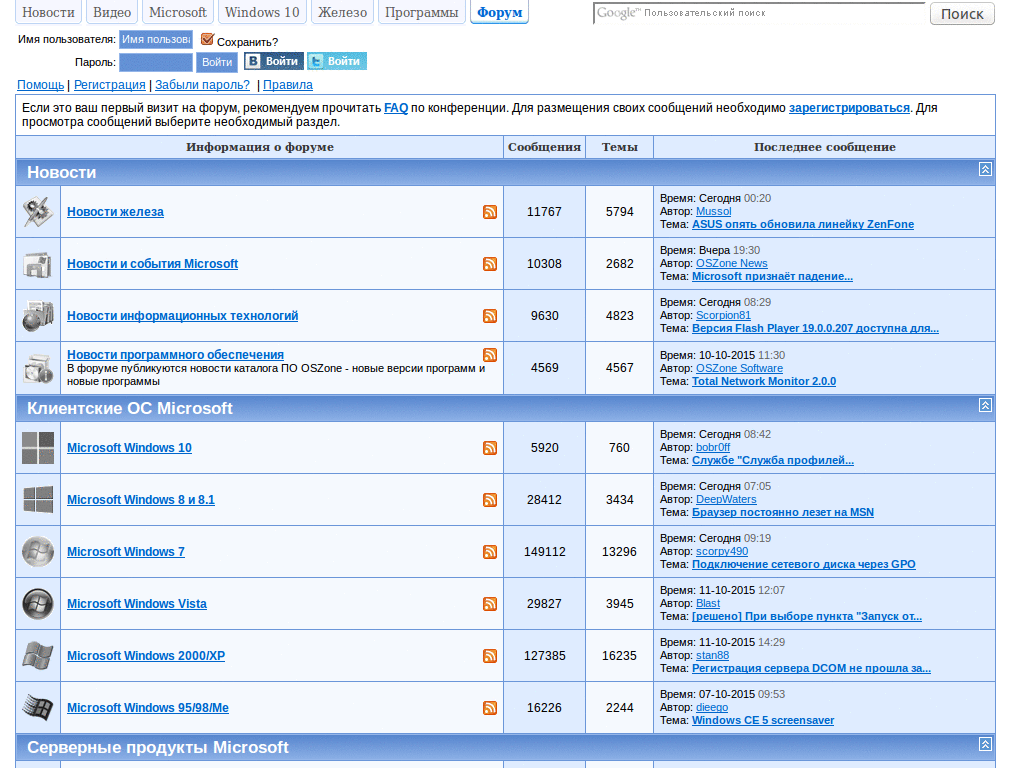Open RSS feed for Microsoft Windows 10
This screenshot has width=1024, height=768.
(x=490, y=448)
